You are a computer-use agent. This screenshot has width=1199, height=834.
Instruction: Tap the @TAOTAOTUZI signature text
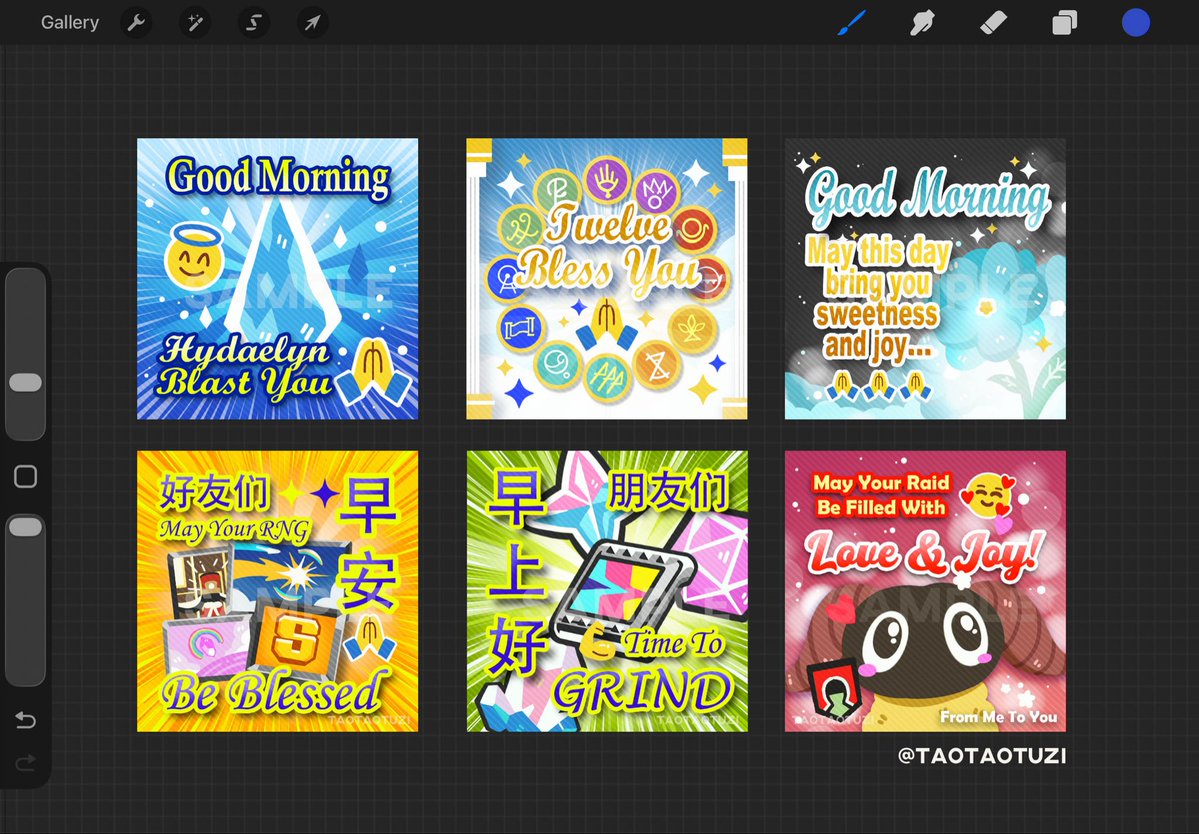point(982,756)
